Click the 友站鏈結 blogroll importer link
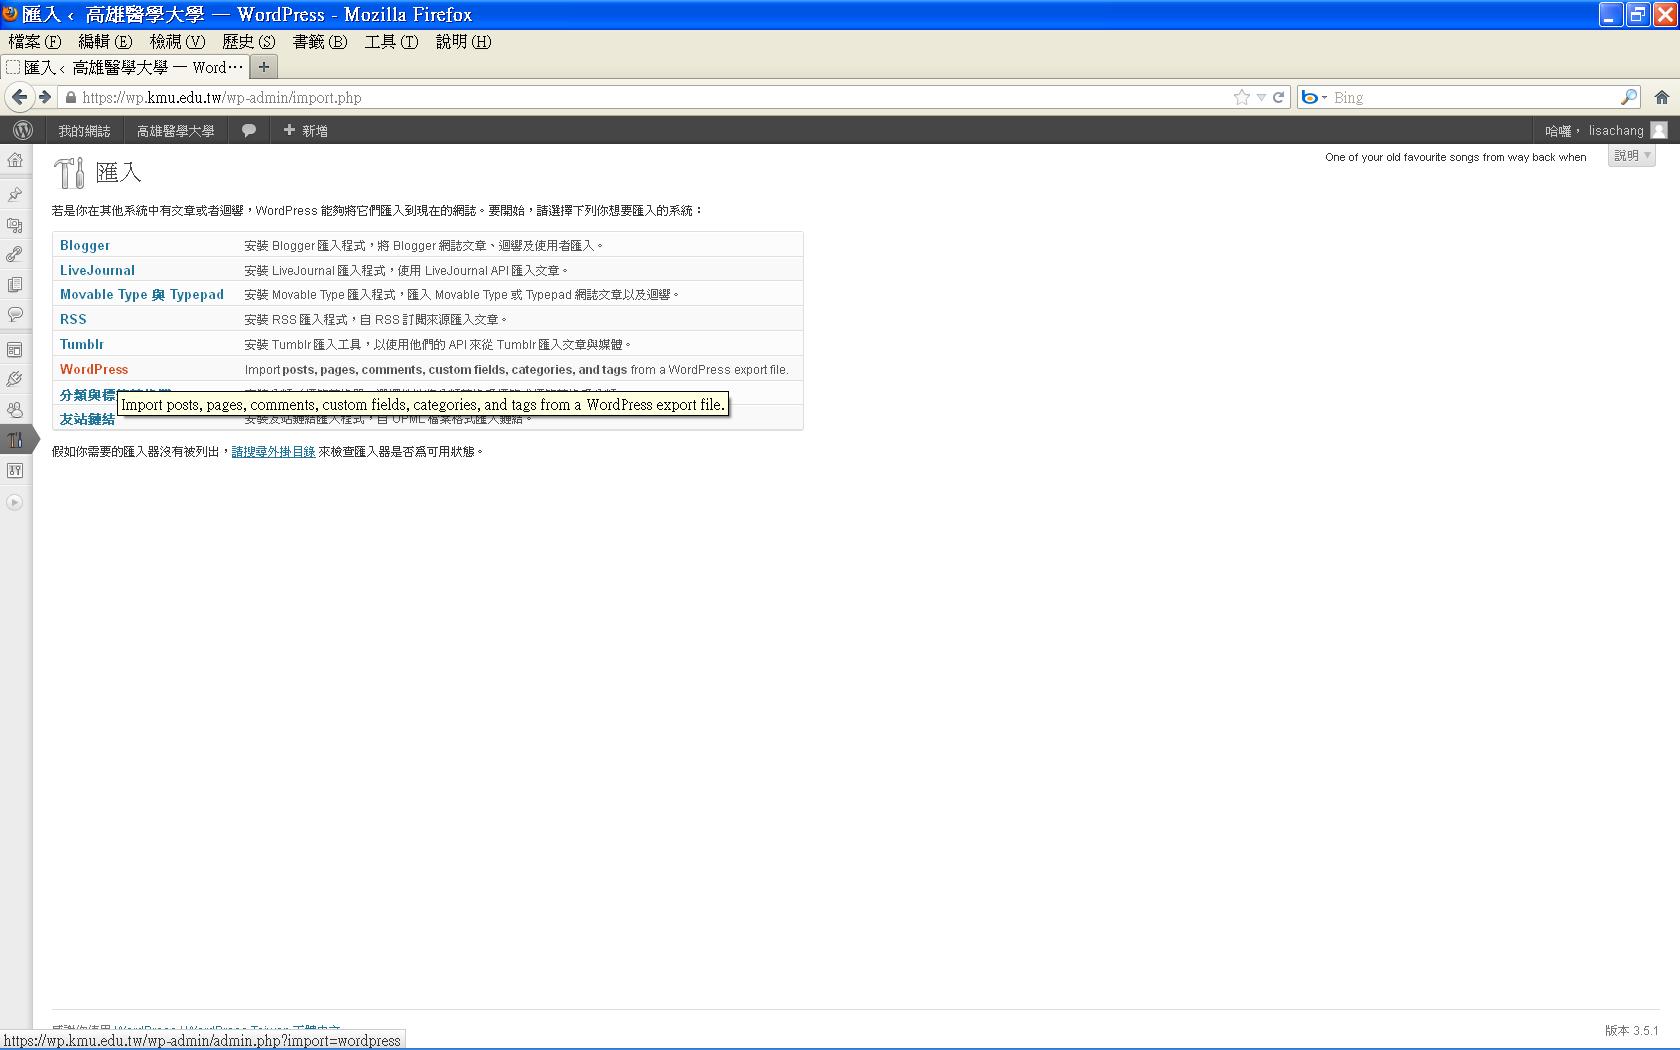Viewport: 1680px width, 1050px height. 87,419
